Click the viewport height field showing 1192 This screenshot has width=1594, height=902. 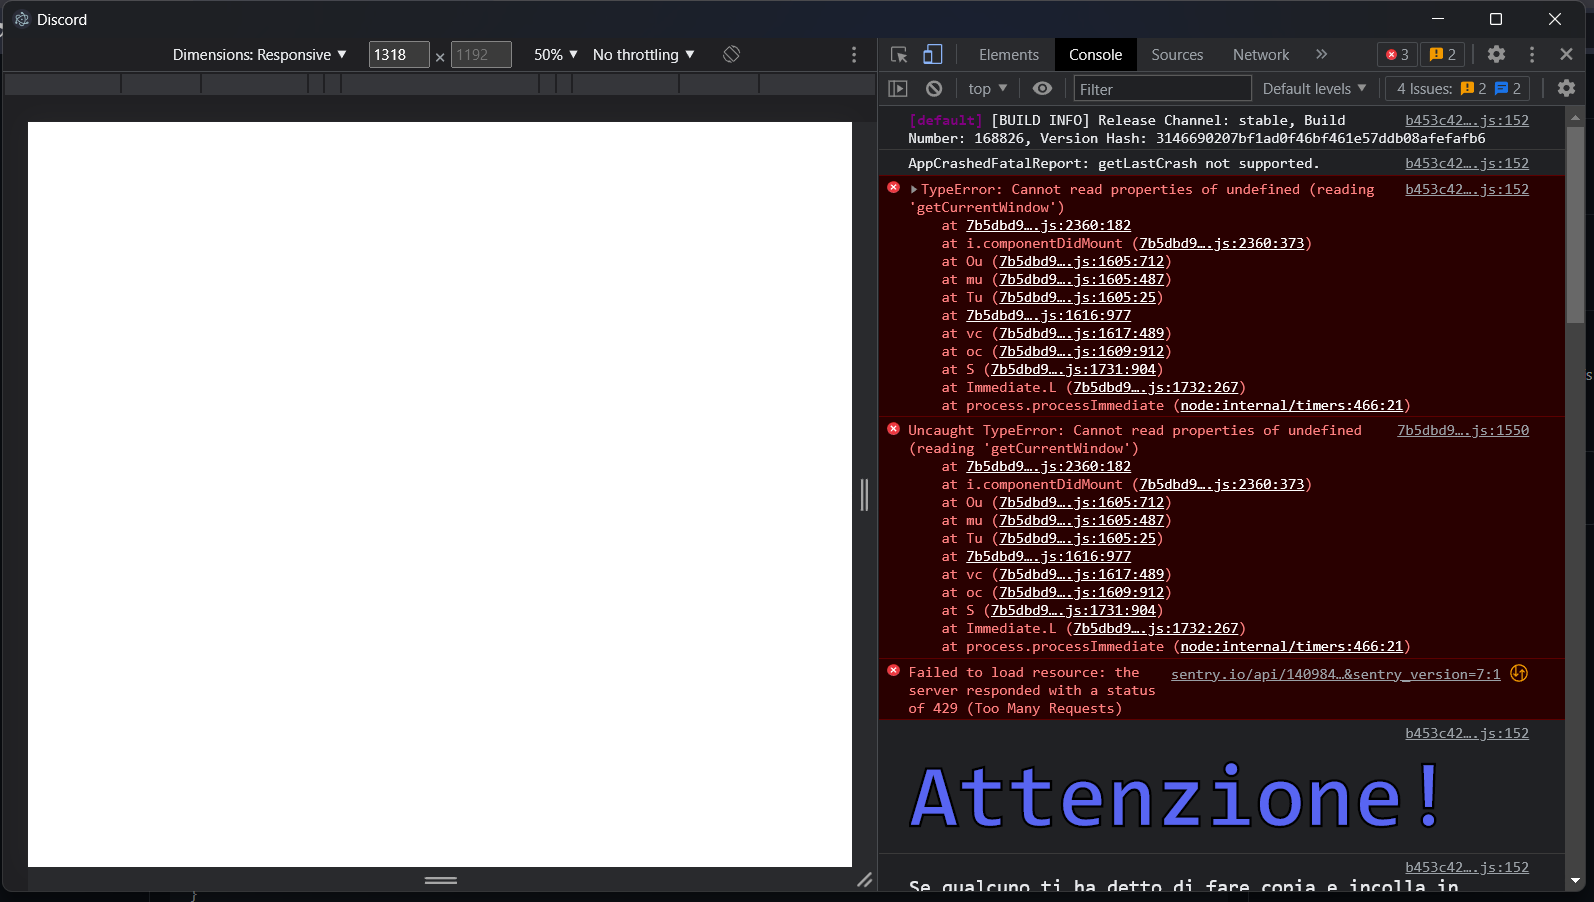click(x=481, y=55)
